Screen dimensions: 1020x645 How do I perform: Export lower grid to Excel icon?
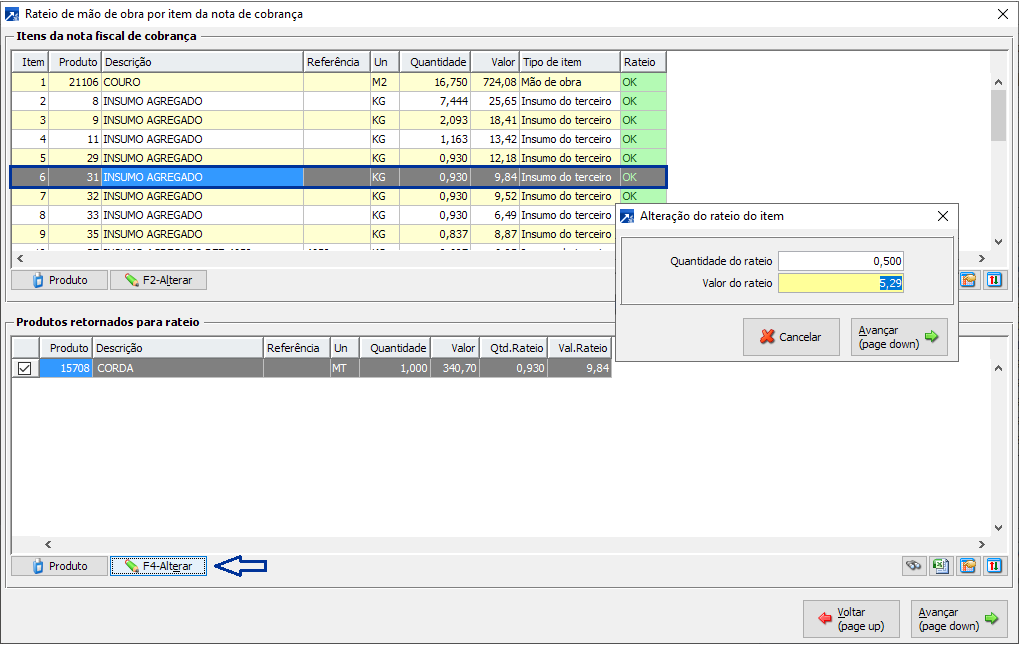pyautogui.click(x=941, y=566)
